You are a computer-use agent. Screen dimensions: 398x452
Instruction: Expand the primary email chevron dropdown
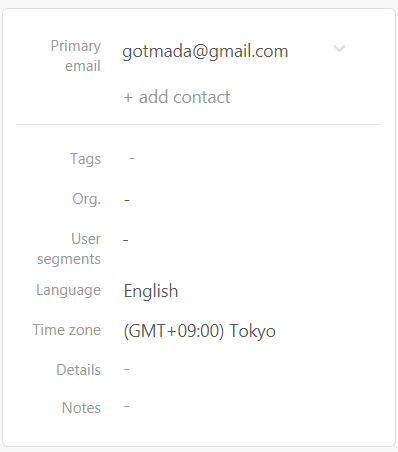pos(339,49)
